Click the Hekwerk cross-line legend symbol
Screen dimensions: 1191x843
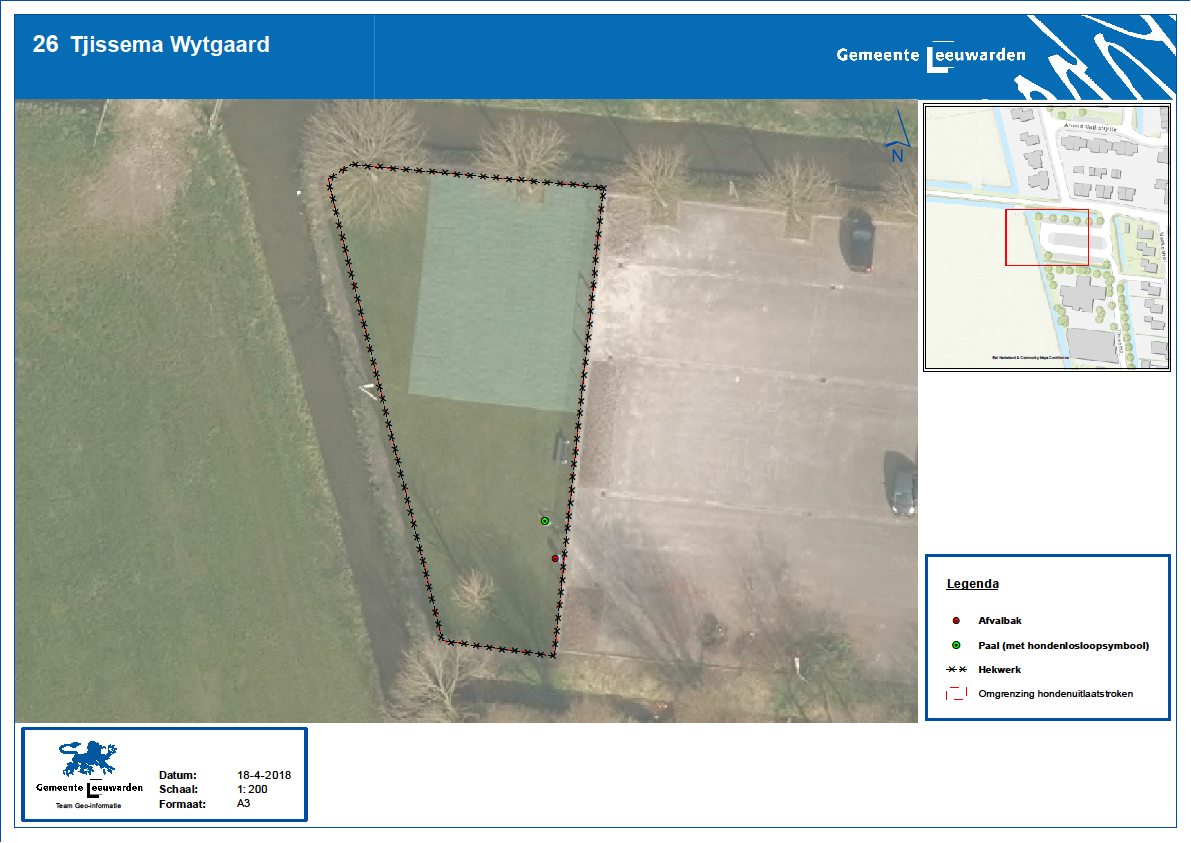[956, 669]
